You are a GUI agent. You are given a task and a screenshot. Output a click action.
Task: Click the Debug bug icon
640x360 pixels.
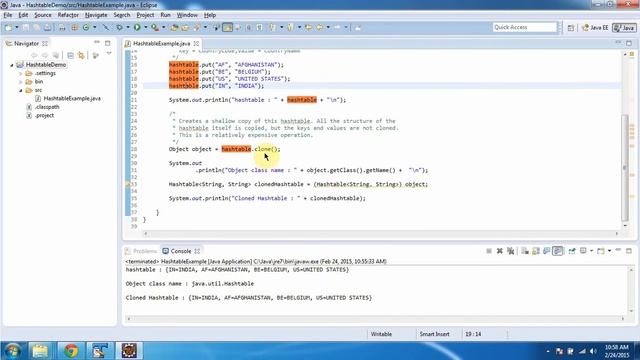[120, 27]
